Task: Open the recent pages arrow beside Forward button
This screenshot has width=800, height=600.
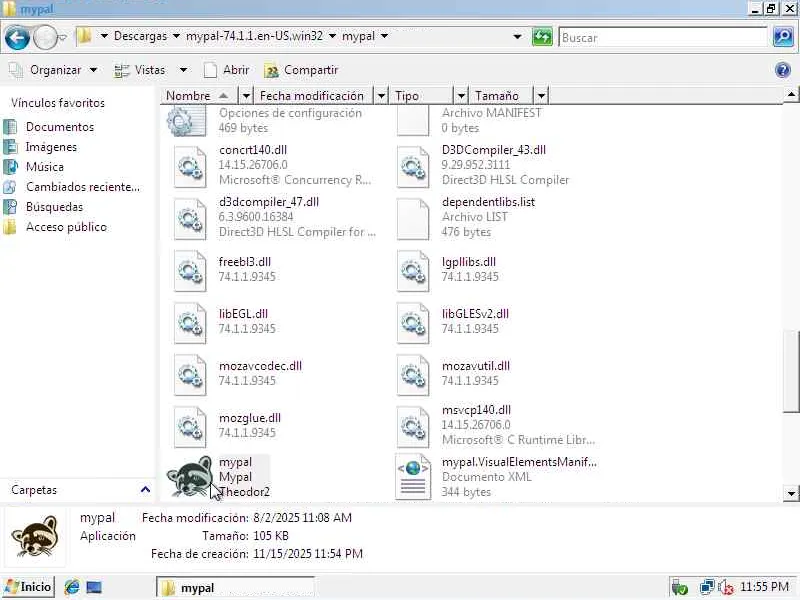Action: coord(63,38)
